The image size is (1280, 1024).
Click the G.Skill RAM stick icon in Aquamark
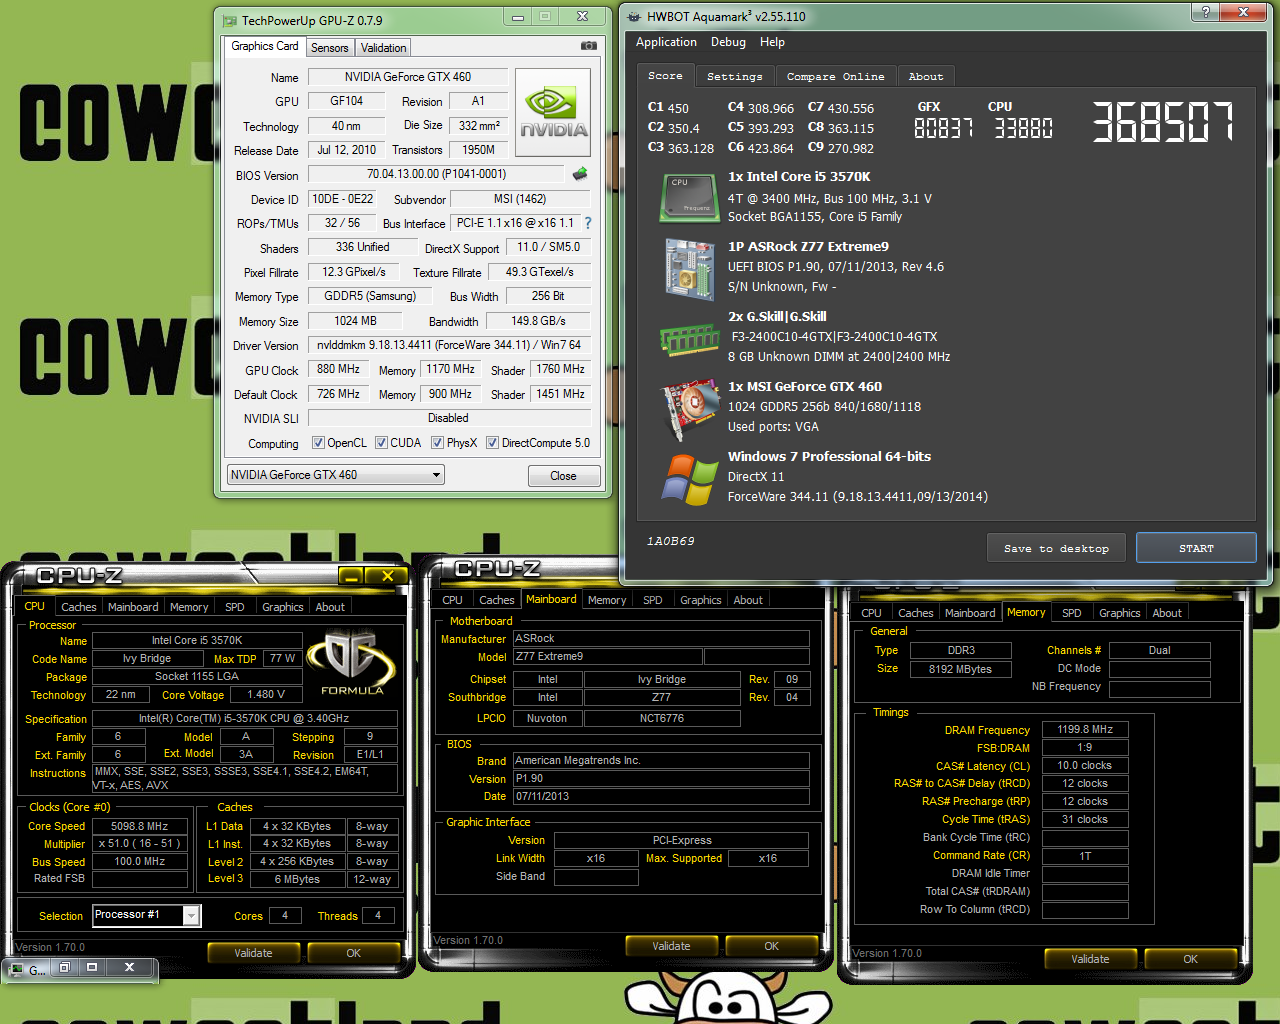[x=689, y=339]
